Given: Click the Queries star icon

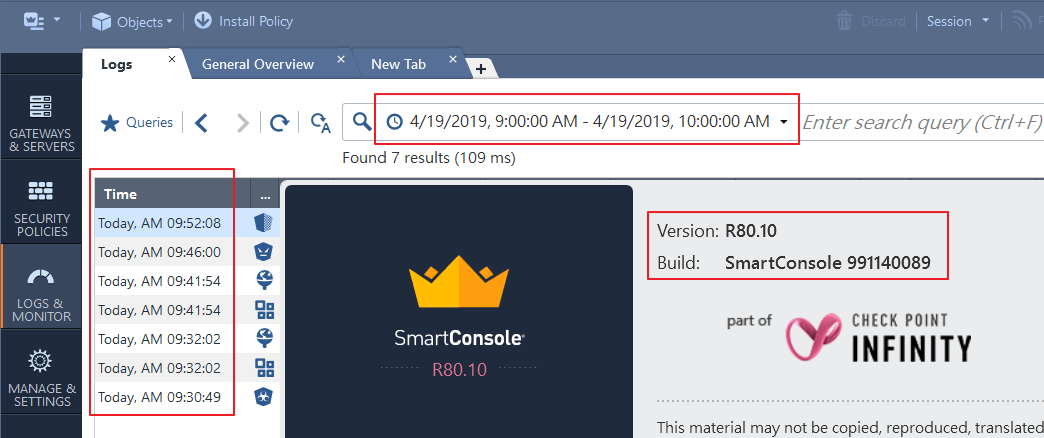Looking at the screenshot, I should pos(110,123).
